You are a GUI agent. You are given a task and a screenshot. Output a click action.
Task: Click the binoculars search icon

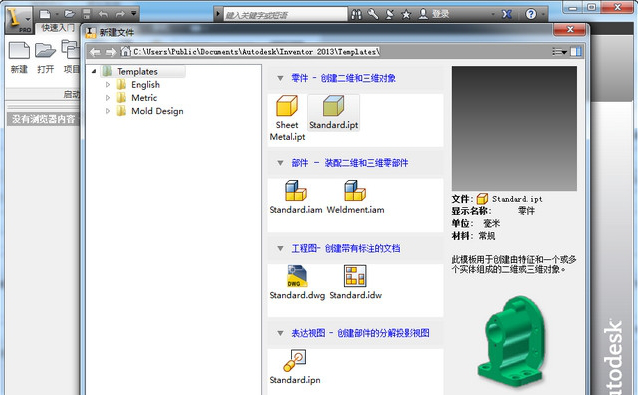point(356,15)
